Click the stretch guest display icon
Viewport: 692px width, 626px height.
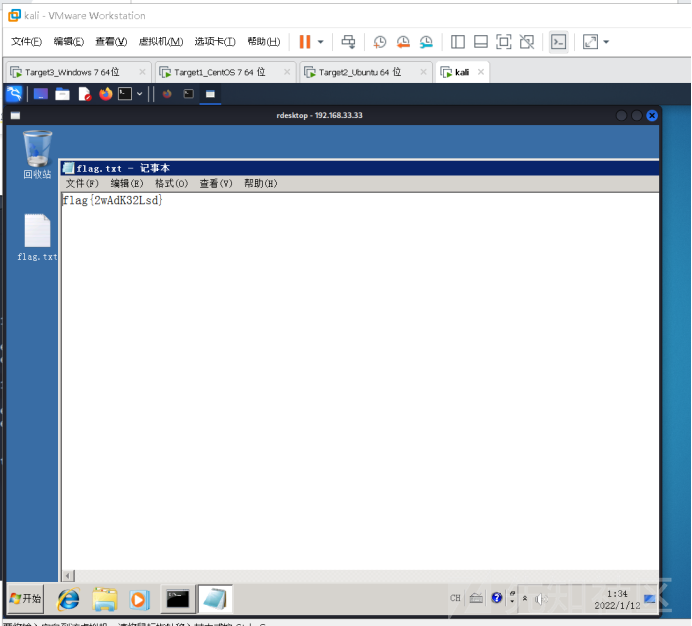[x=590, y=42]
